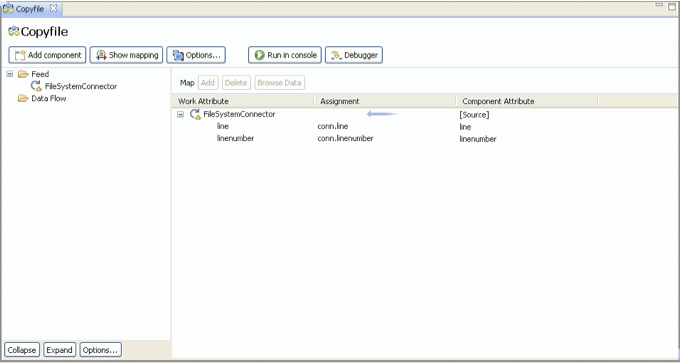Screen dimensions: 680x363
Task: Select the Data Flow folder icon
Action: pos(23,98)
